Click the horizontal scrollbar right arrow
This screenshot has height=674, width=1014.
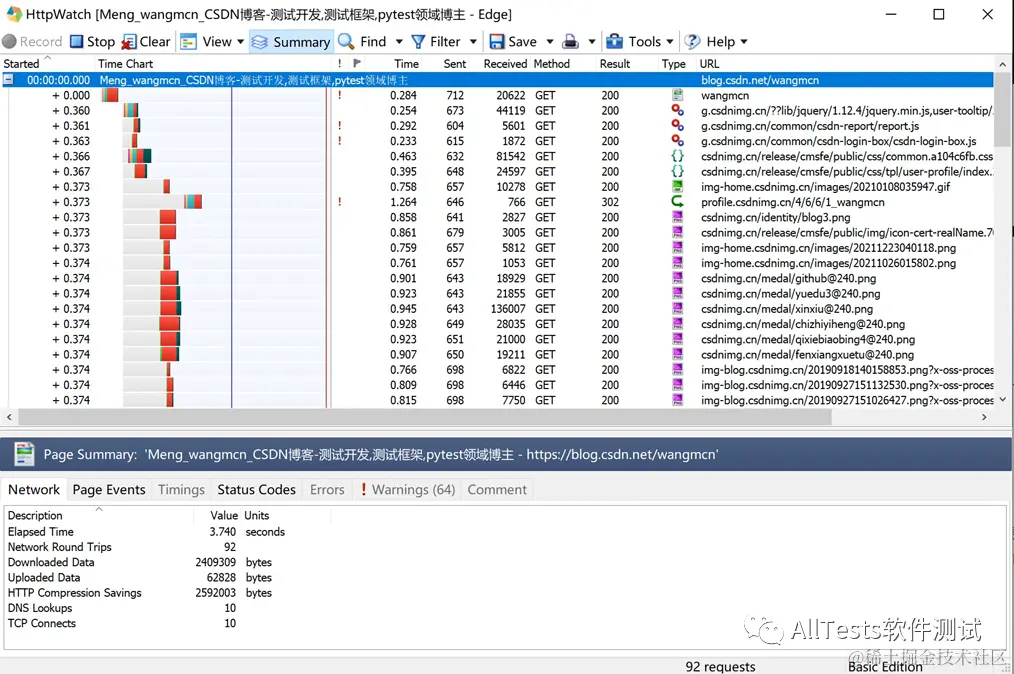pos(984,417)
